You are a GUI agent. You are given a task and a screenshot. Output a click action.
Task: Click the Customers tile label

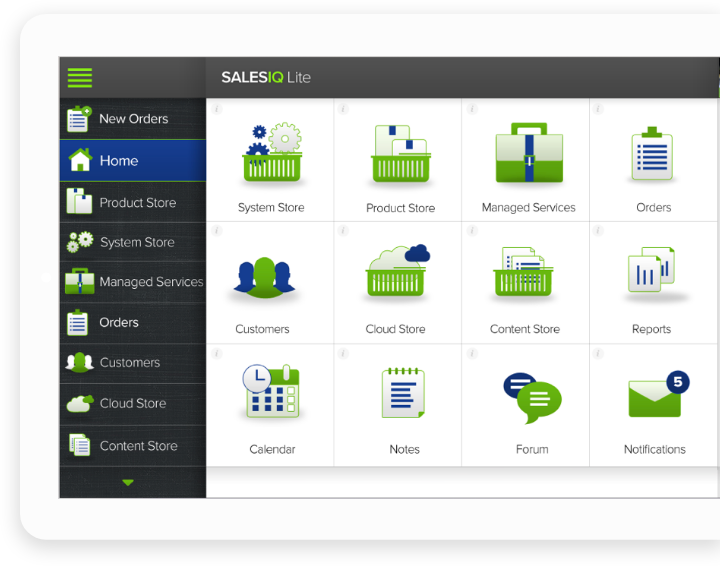click(x=262, y=329)
